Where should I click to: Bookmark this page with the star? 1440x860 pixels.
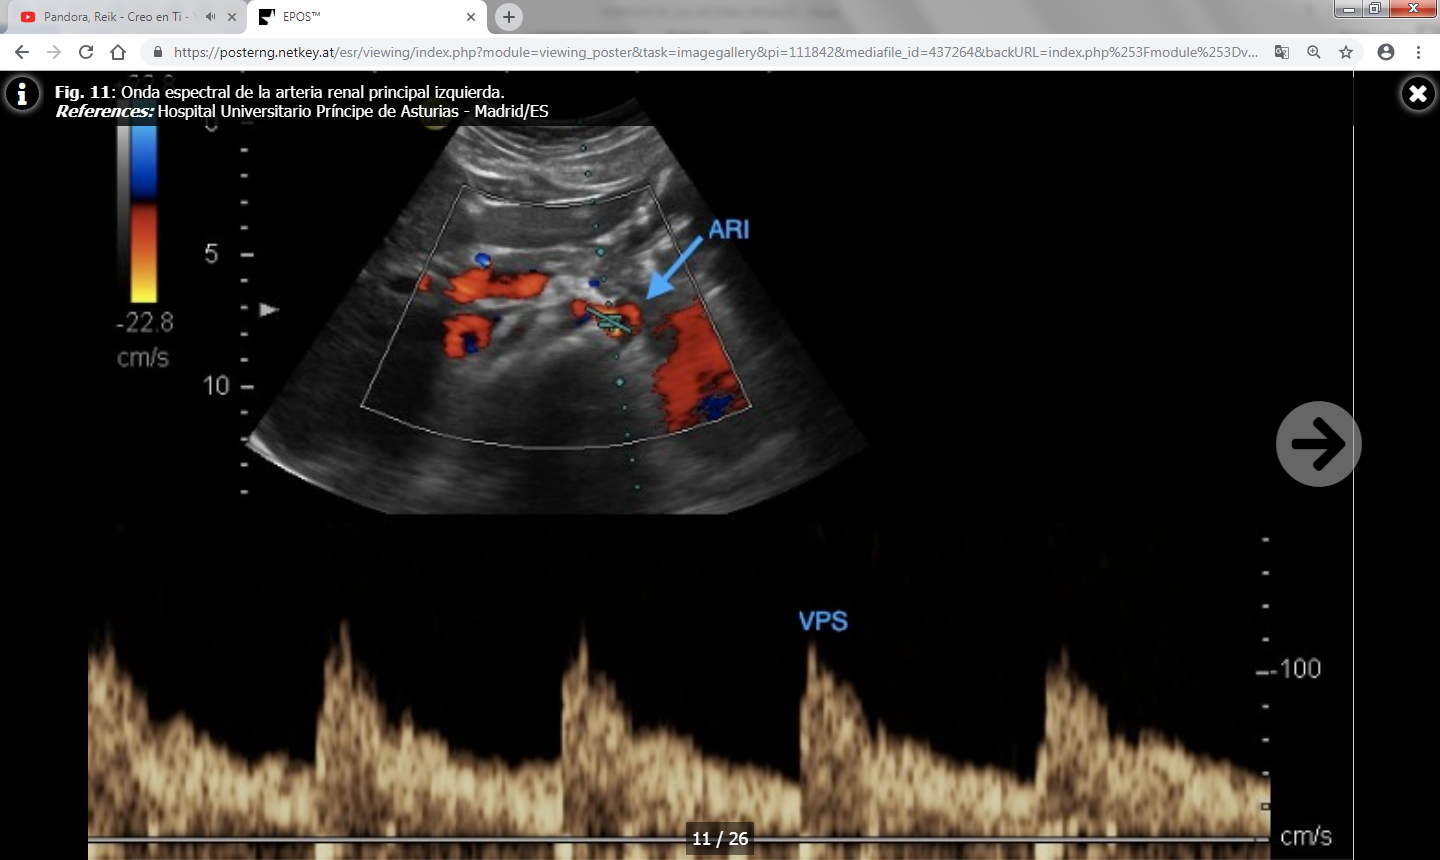pyautogui.click(x=1346, y=52)
